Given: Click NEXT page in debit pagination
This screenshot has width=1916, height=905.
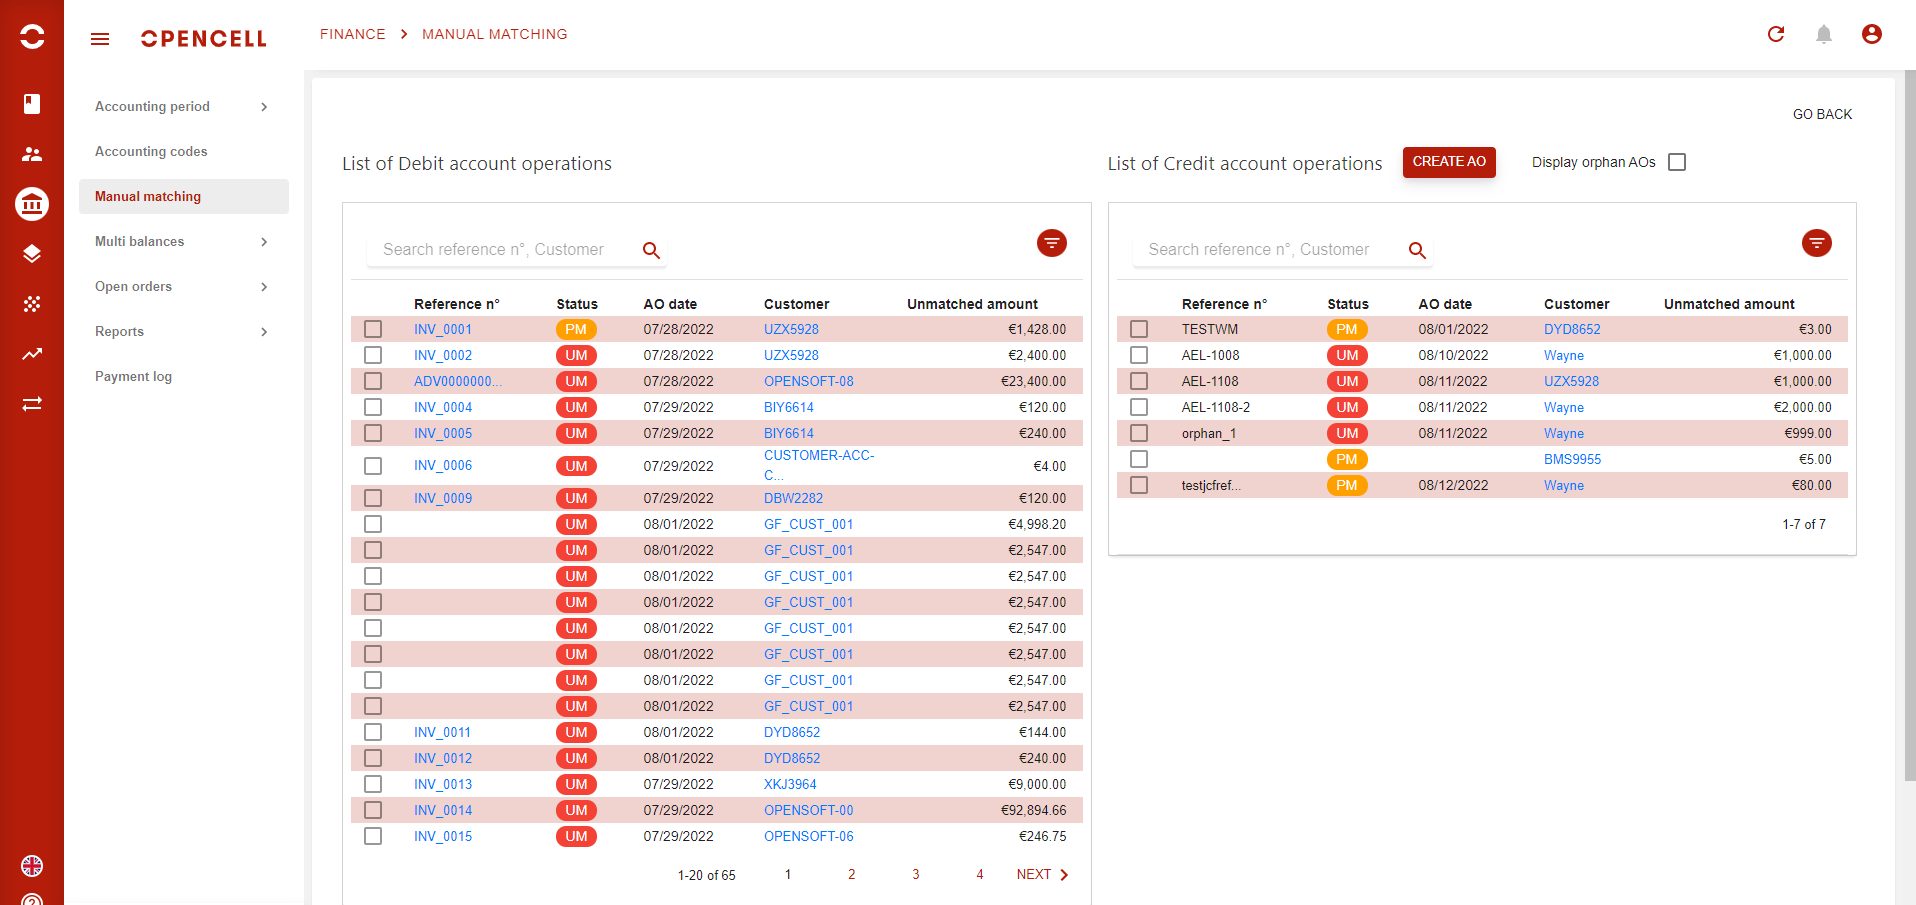Looking at the screenshot, I should (1042, 875).
